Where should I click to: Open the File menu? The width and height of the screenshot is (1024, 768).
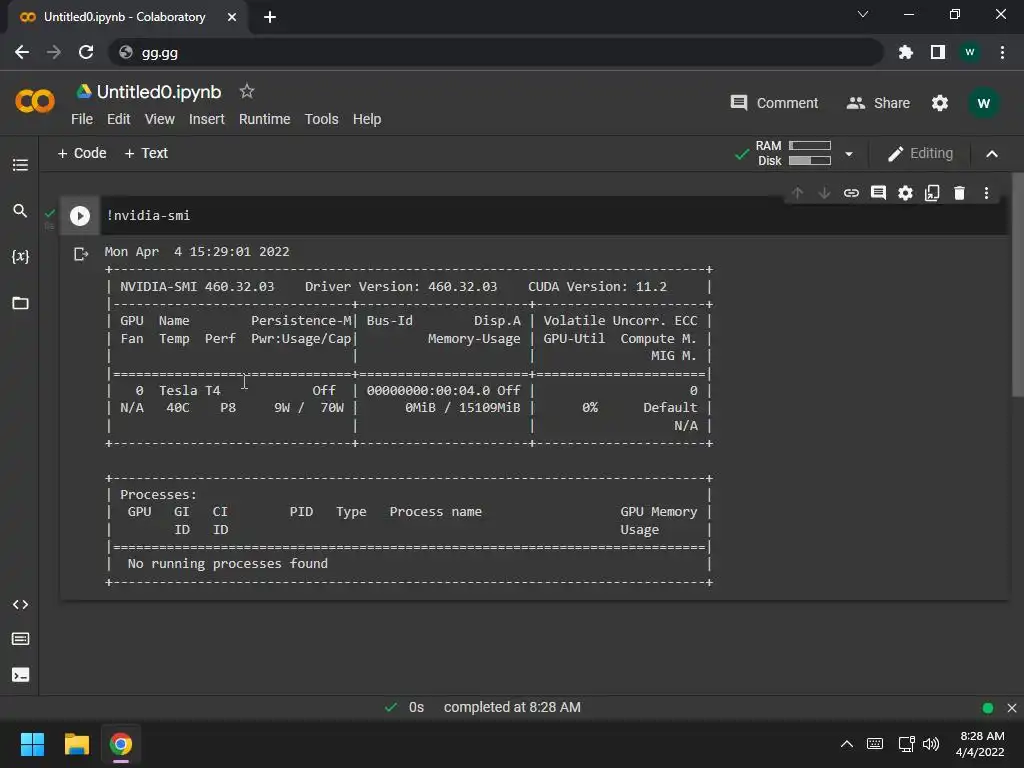(82, 119)
